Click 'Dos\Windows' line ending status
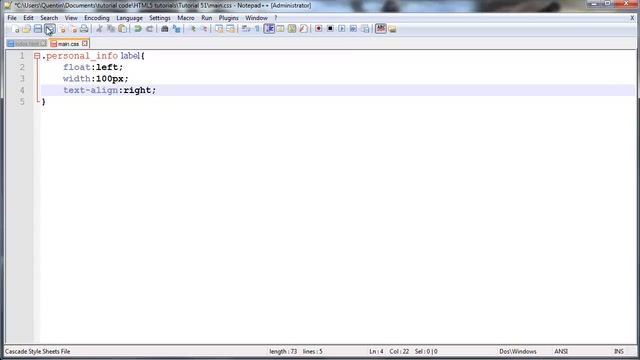This screenshot has width=640, height=360. point(518,351)
